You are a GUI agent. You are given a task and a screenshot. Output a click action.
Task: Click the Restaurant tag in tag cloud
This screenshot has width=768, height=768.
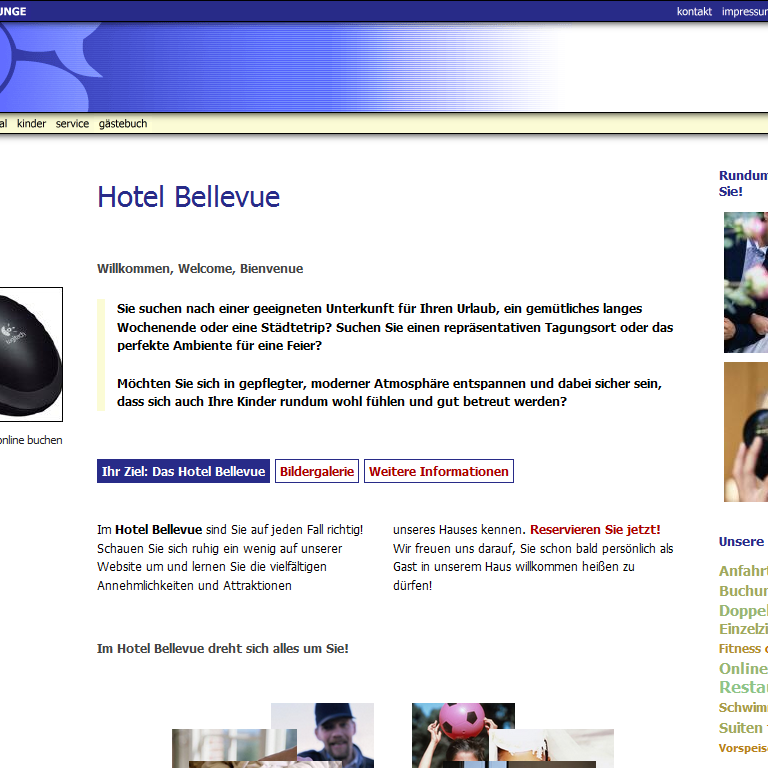coord(743,687)
